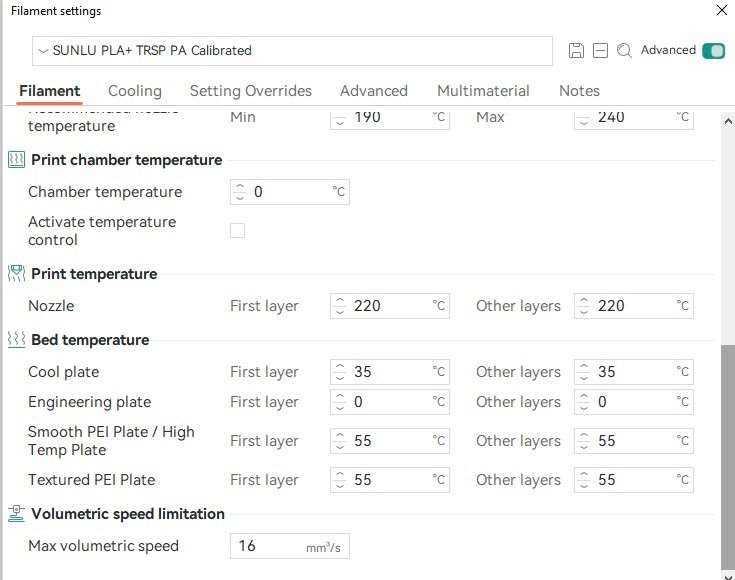
Task: Click the delete preset icon
Action: pos(600,51)
